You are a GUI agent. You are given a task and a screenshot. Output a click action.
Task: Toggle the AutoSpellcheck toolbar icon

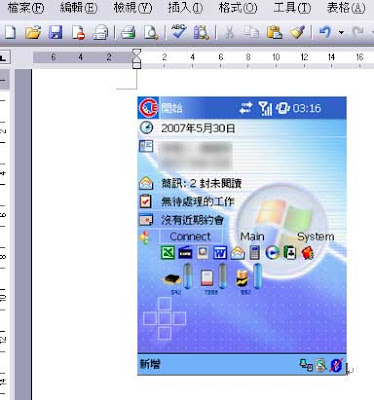(202, 33)
